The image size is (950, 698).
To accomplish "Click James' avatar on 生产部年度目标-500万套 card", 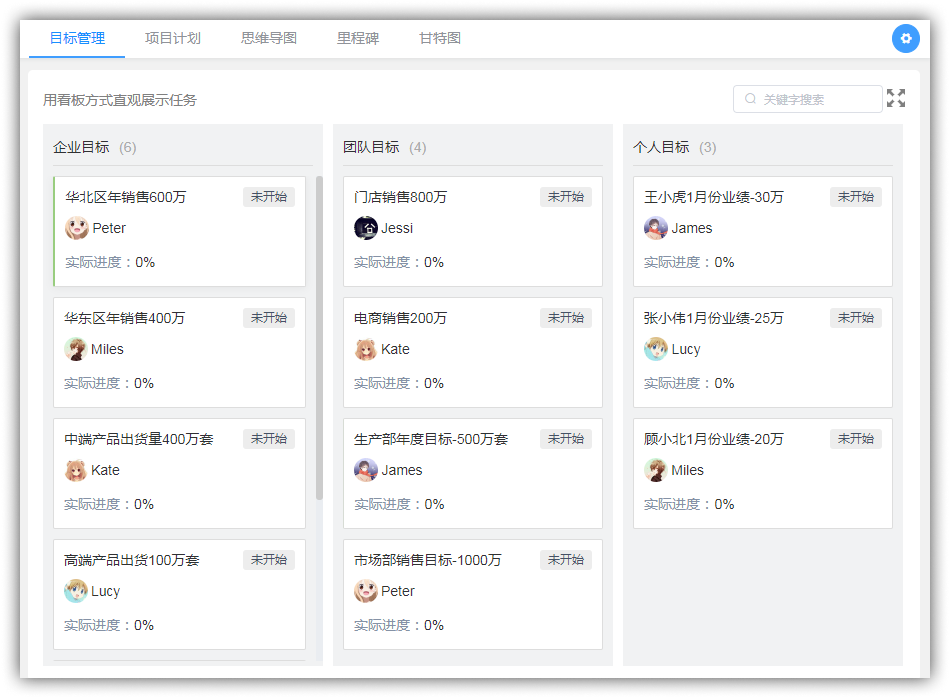I will (366, 470).
